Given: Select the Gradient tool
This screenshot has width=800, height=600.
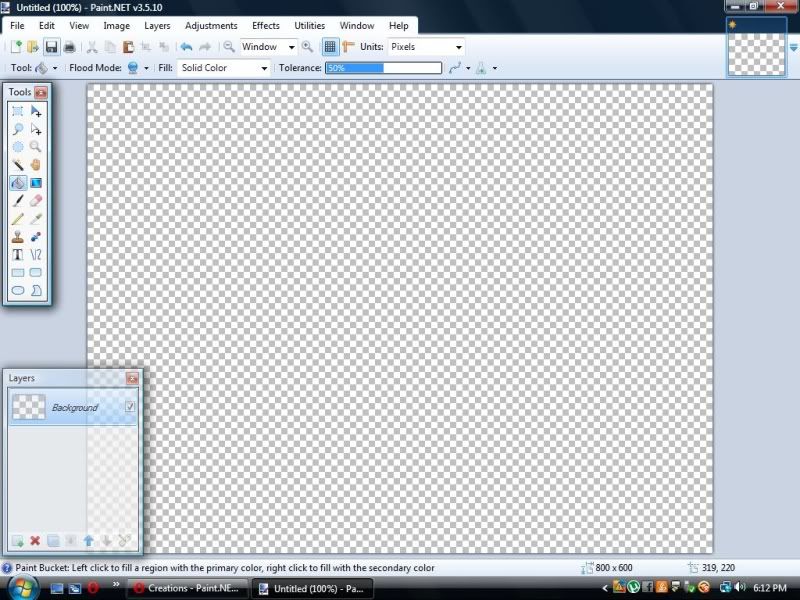Looking at the screenshot, I should 36,183.
